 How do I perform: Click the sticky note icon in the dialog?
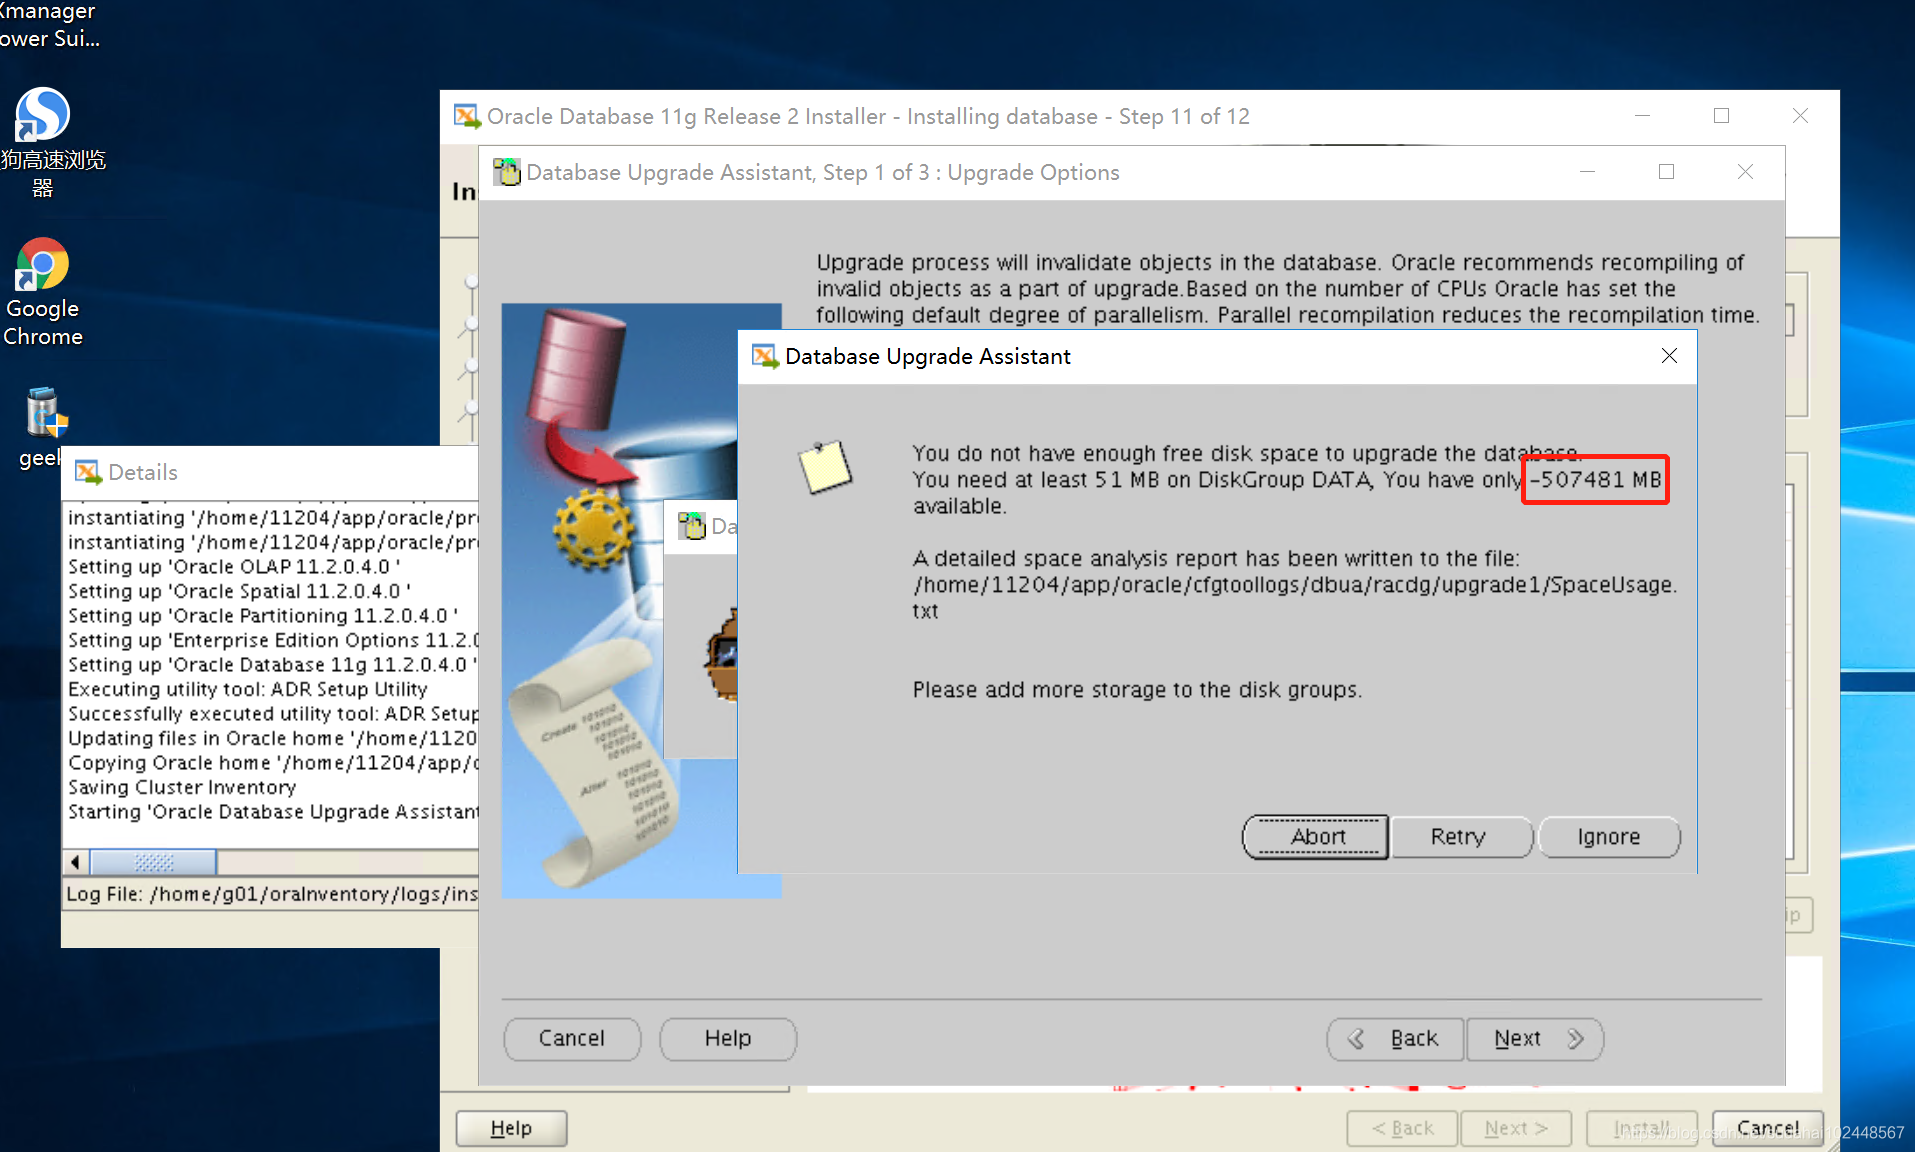pyautogui.click(x=825, y=467)
